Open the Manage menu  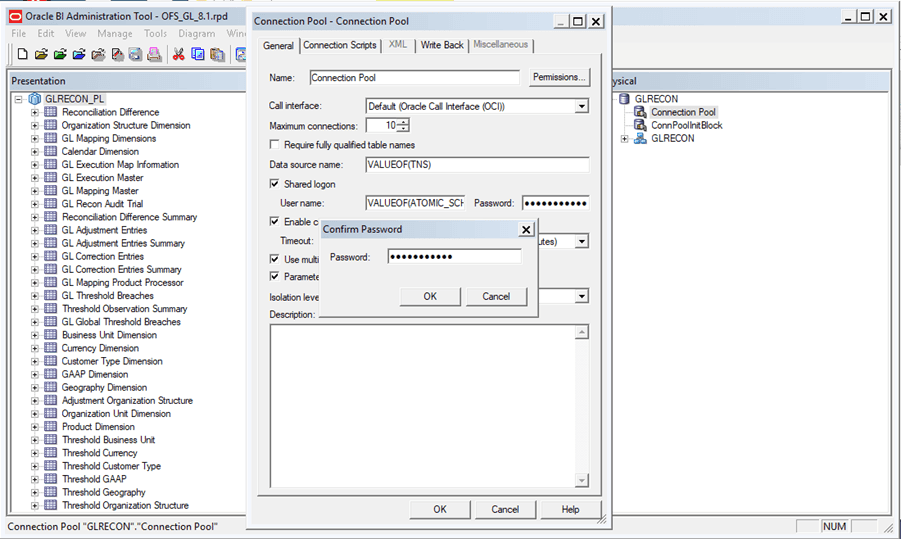114,33
